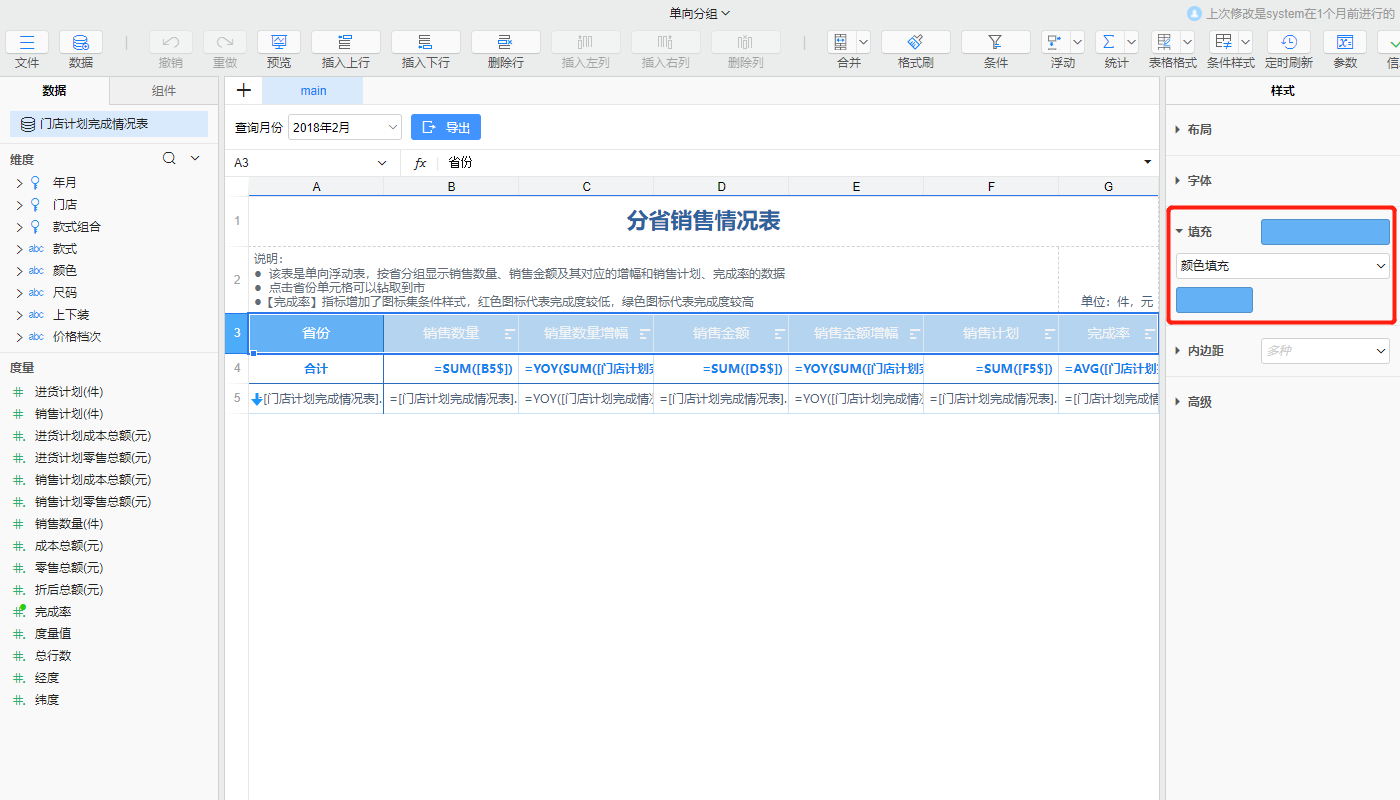Click the 定时刷新 (timed refresh) icon
This screenshot has height=800, width=1400.
tap(1289, 42)
